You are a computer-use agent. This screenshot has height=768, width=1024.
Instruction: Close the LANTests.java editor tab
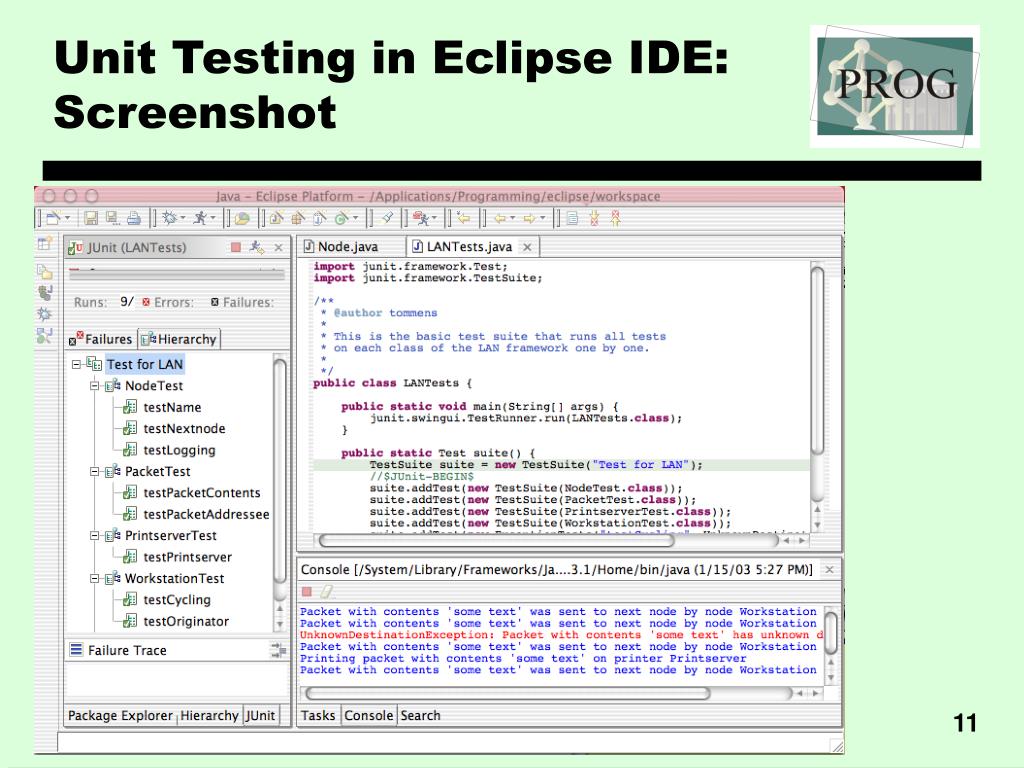click(527, 247)
